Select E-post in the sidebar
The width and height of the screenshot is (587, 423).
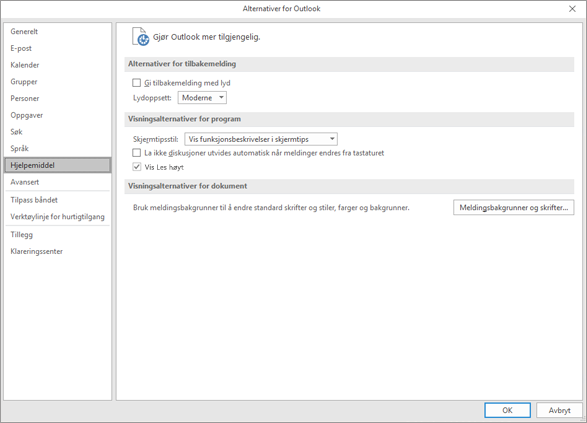click(58, 48)
